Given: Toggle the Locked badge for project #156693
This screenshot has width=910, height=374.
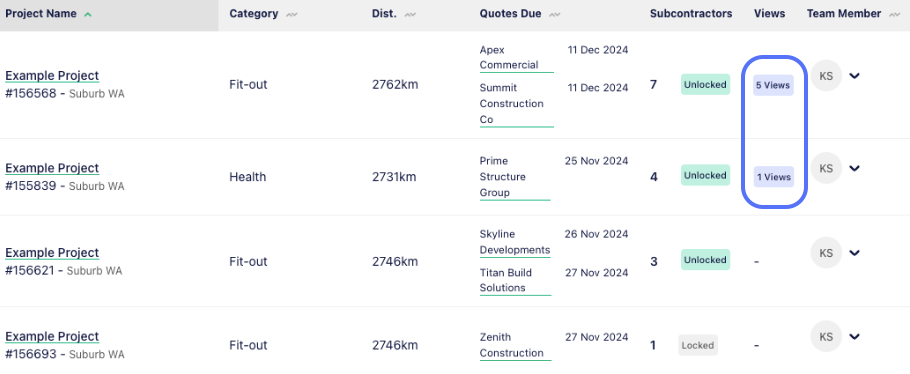Looking at the screenshot, I should pyautogui.click(x=698, y=345).
